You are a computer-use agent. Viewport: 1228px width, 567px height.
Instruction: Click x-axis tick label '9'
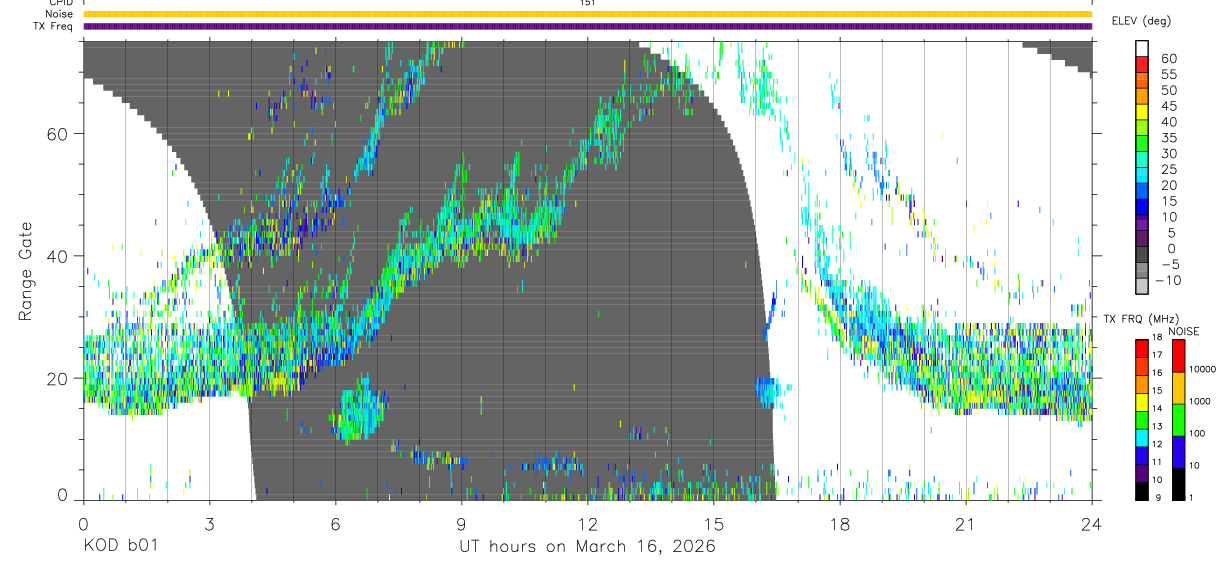coord(461,523)
